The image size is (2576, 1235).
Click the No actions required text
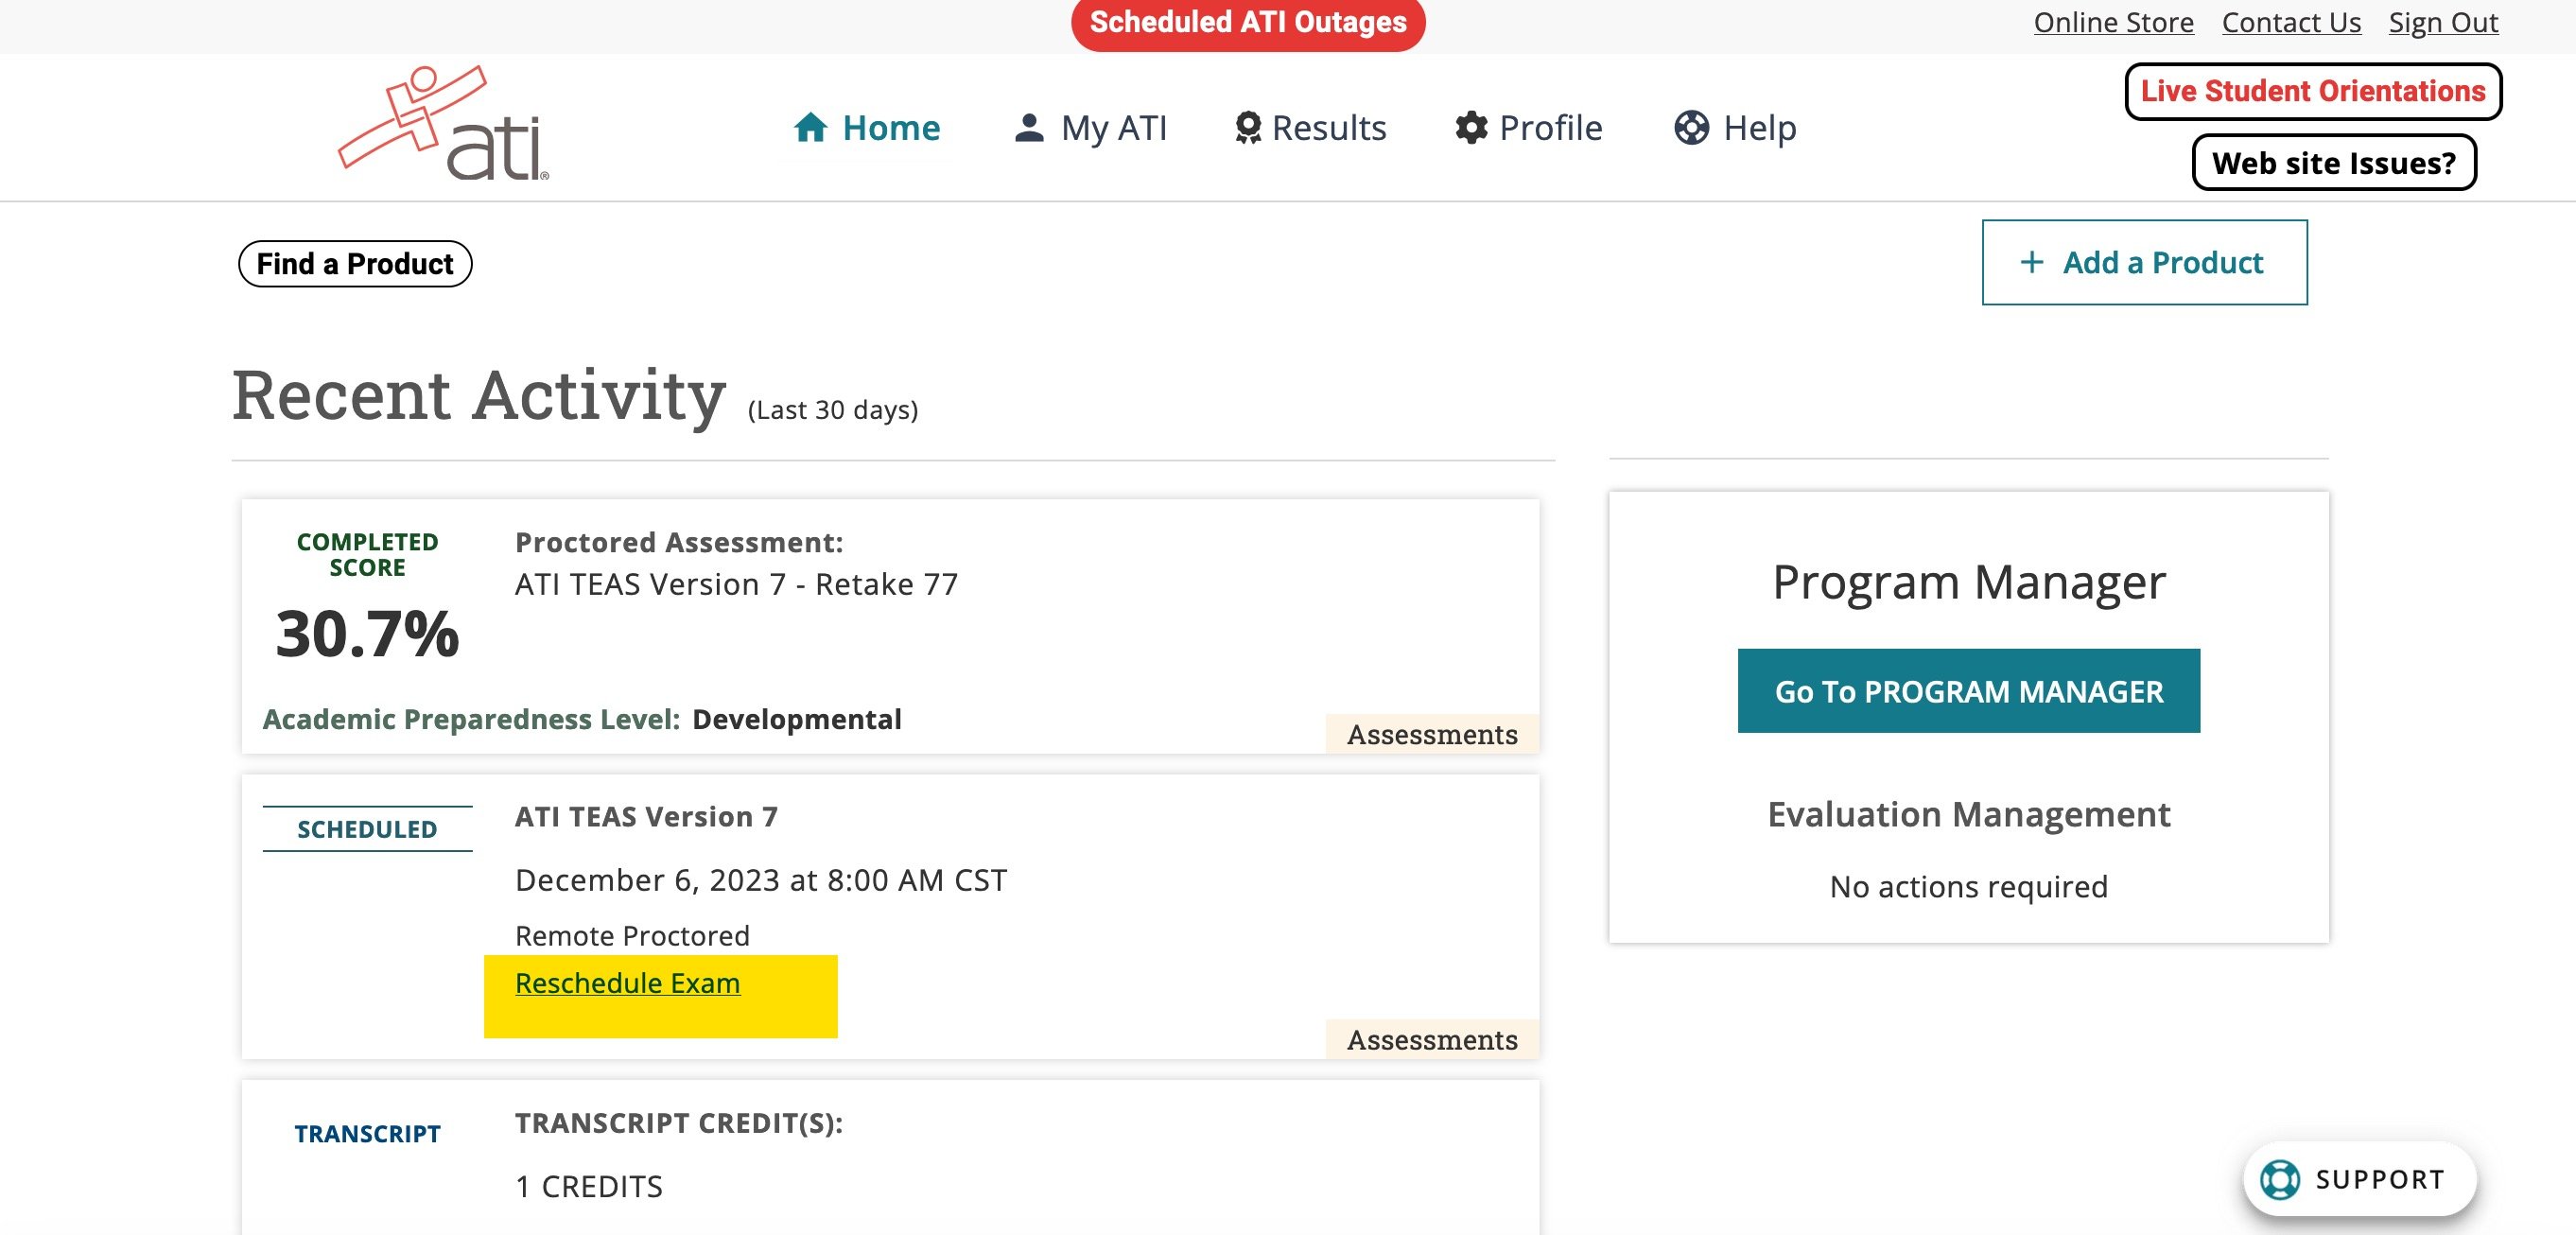pyautogui.click(x=1968, y=887)
